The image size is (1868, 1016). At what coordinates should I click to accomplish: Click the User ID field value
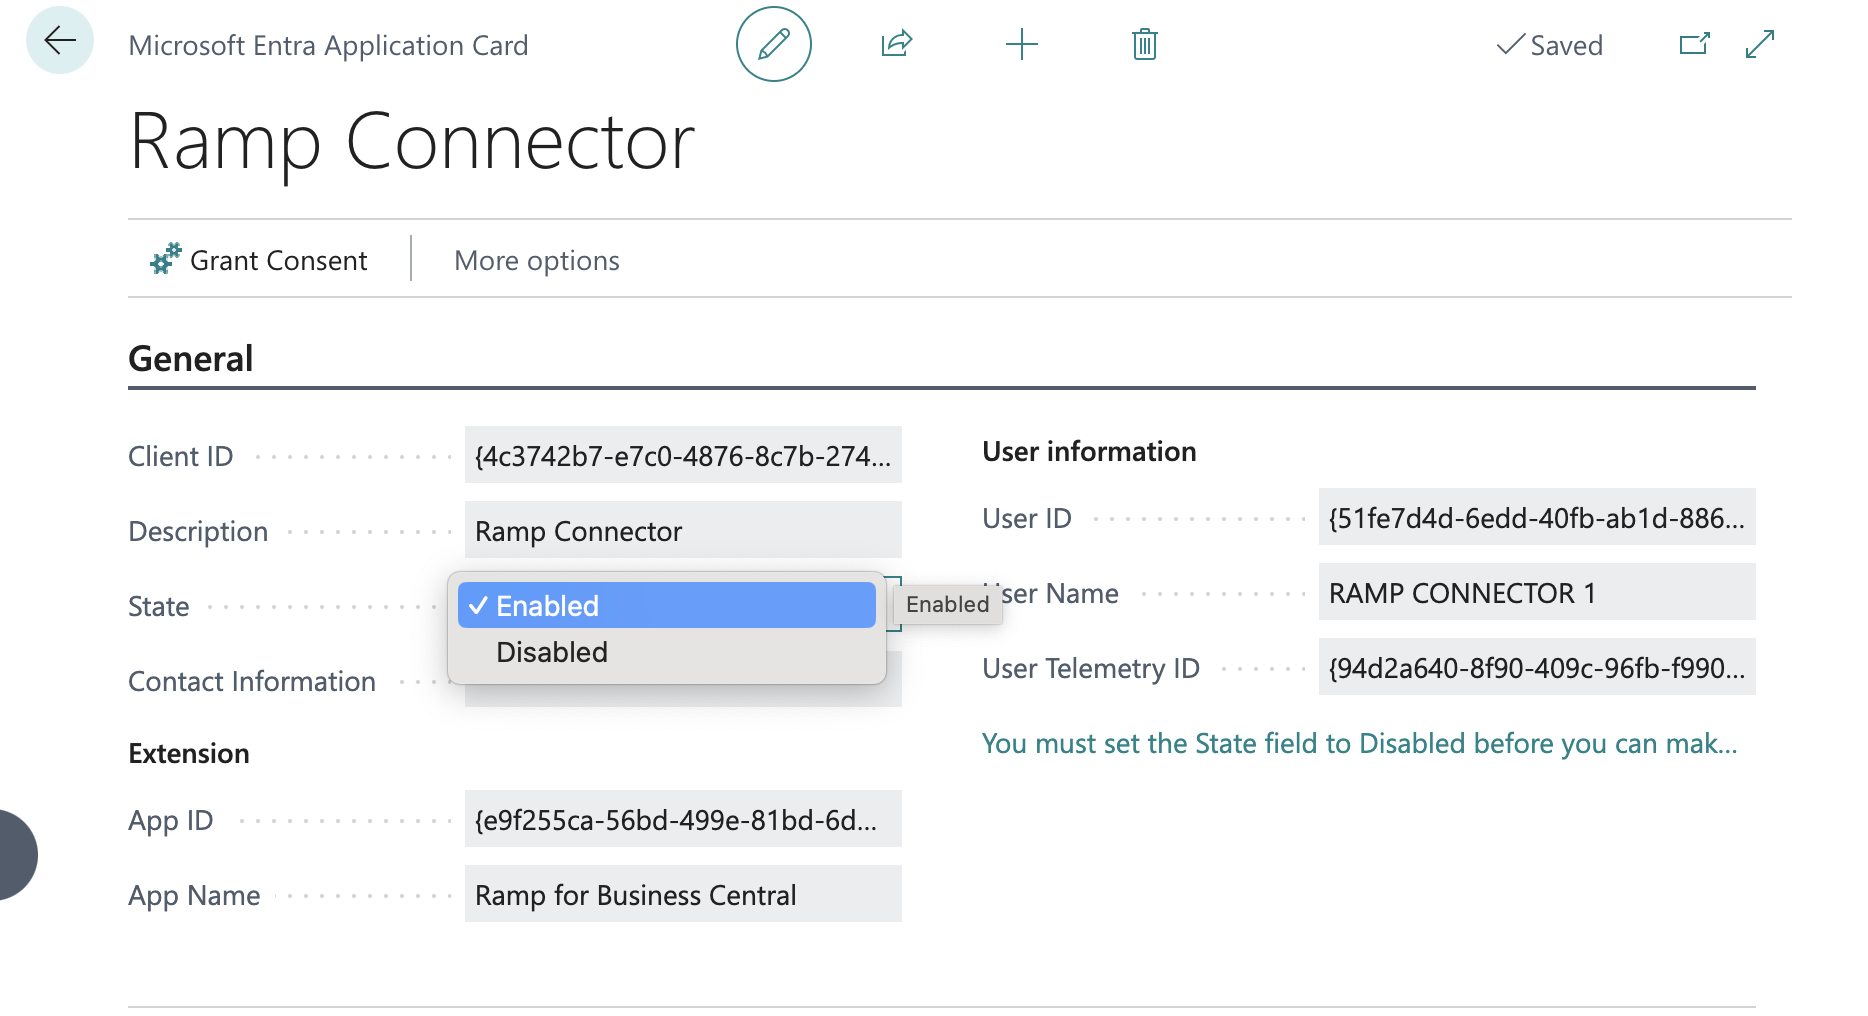click(1537, 517)
